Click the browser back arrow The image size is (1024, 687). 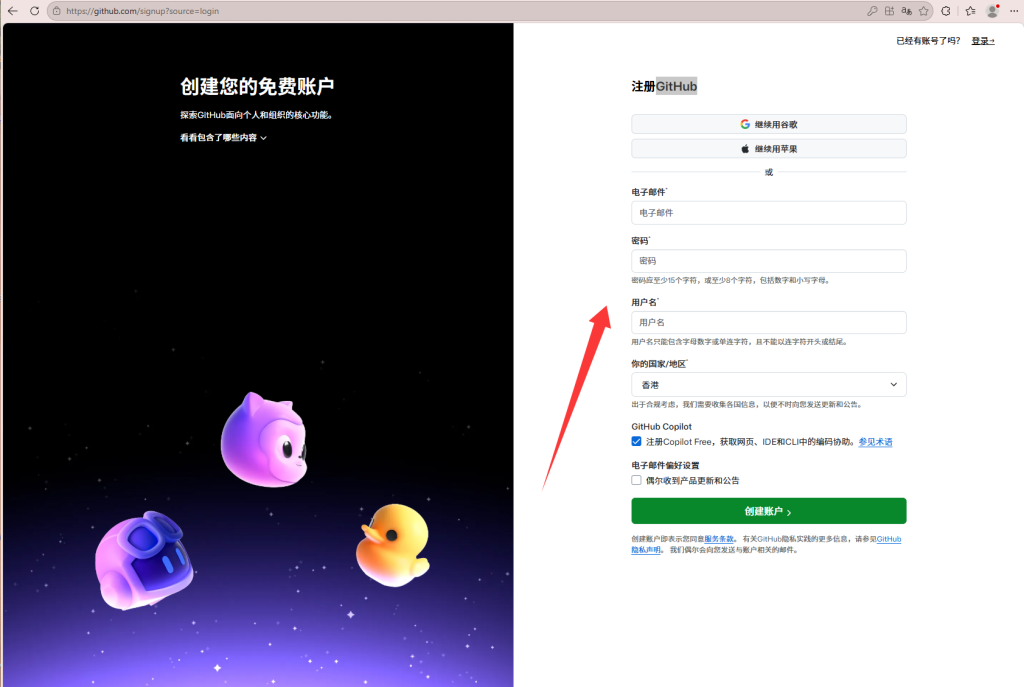point(12,11)
